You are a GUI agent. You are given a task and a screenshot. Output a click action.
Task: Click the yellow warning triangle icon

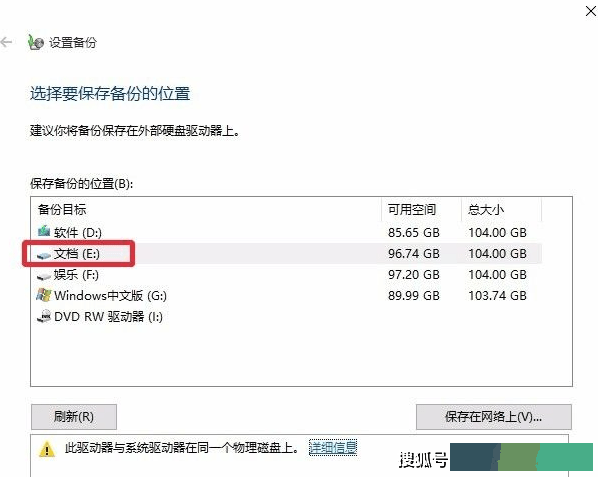[47, 449]
